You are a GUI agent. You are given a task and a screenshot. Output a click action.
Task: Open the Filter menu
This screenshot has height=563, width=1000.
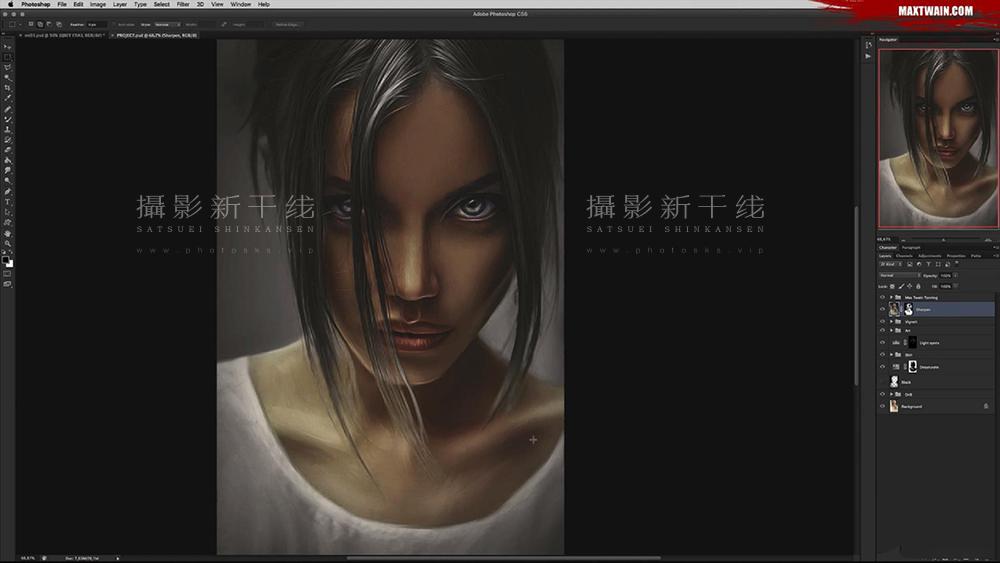pyautogui.click(x=183, y=4)
